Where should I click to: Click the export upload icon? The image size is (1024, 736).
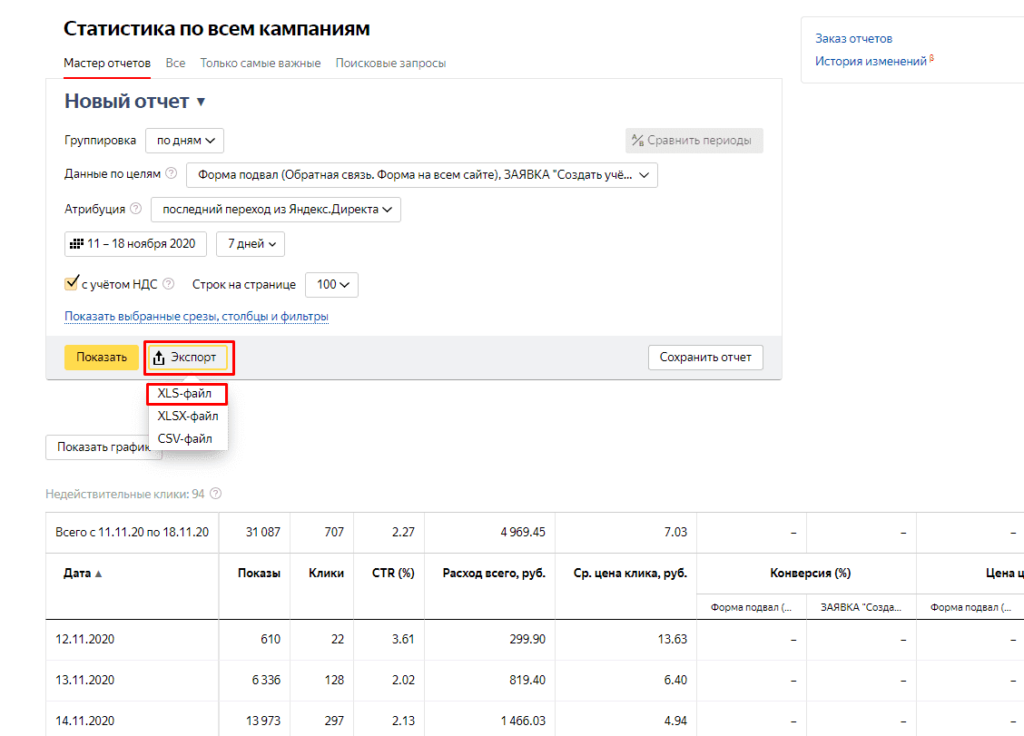pyautogui.click(x=159, y=357)
